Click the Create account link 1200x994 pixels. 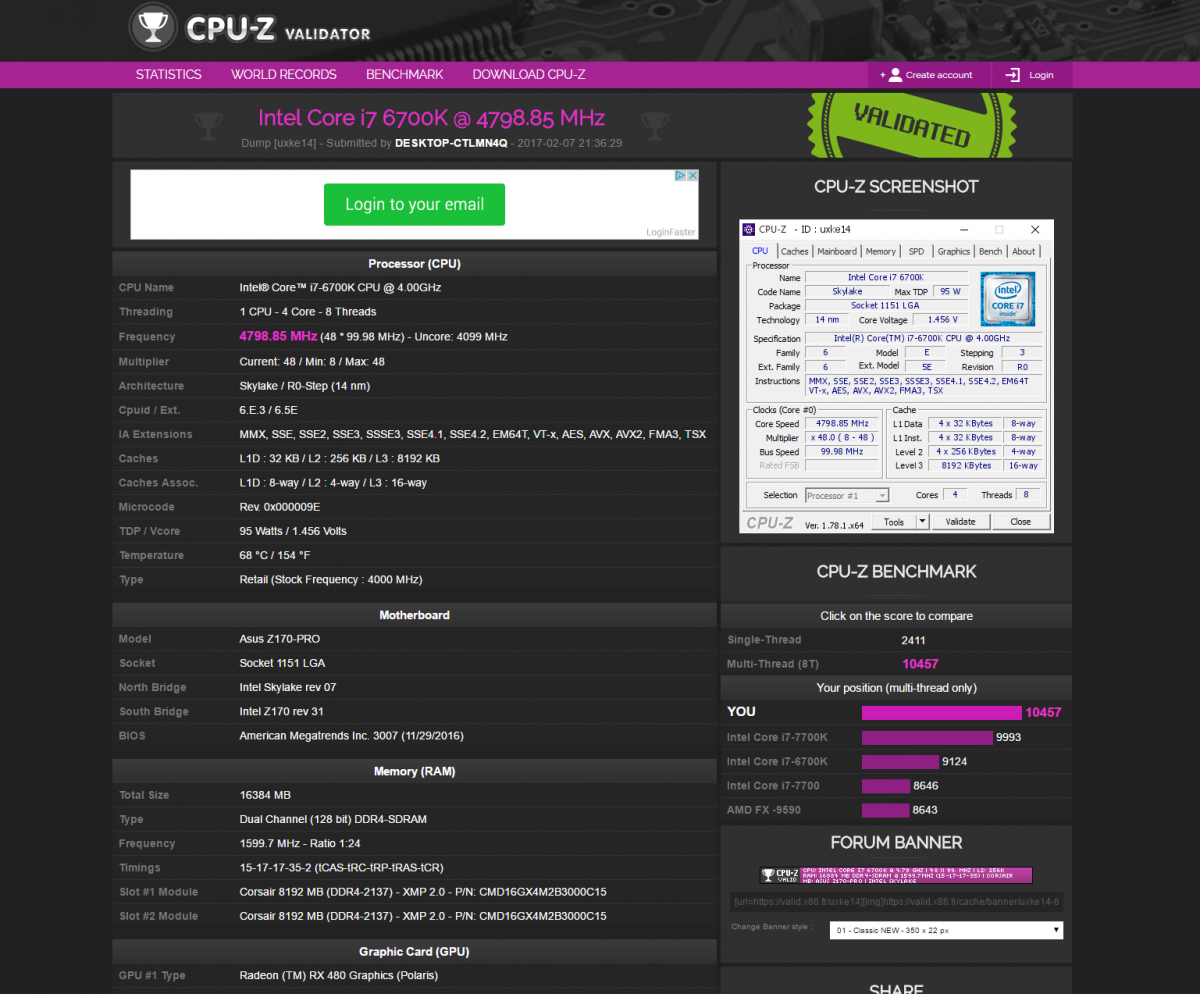(x=939, y=75)
